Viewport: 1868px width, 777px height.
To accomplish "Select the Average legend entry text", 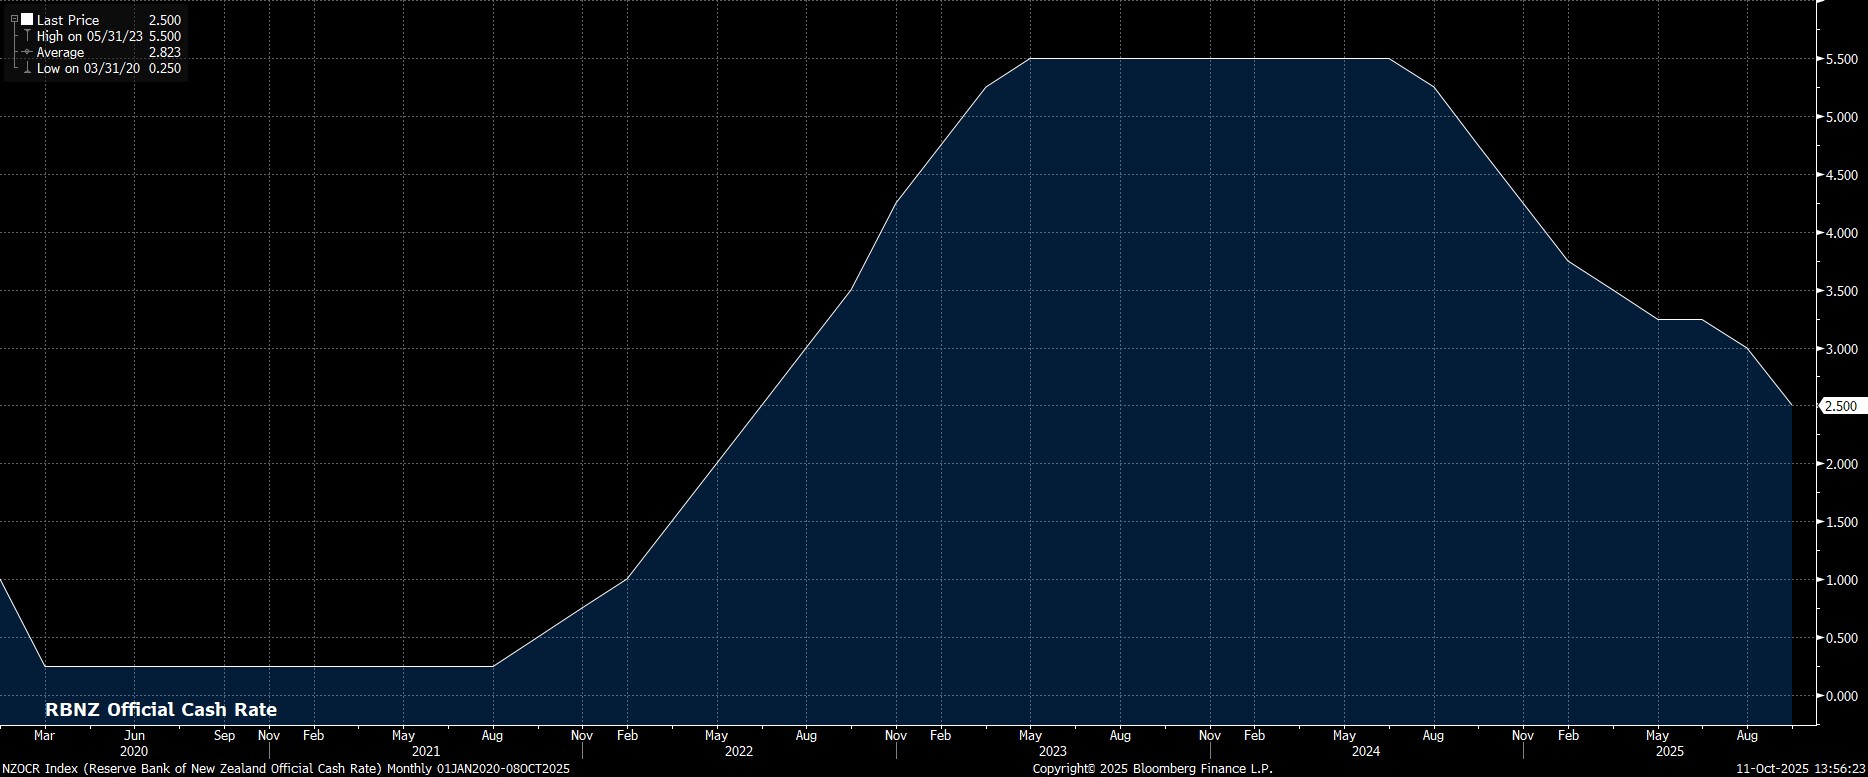I will coord(60,52).
